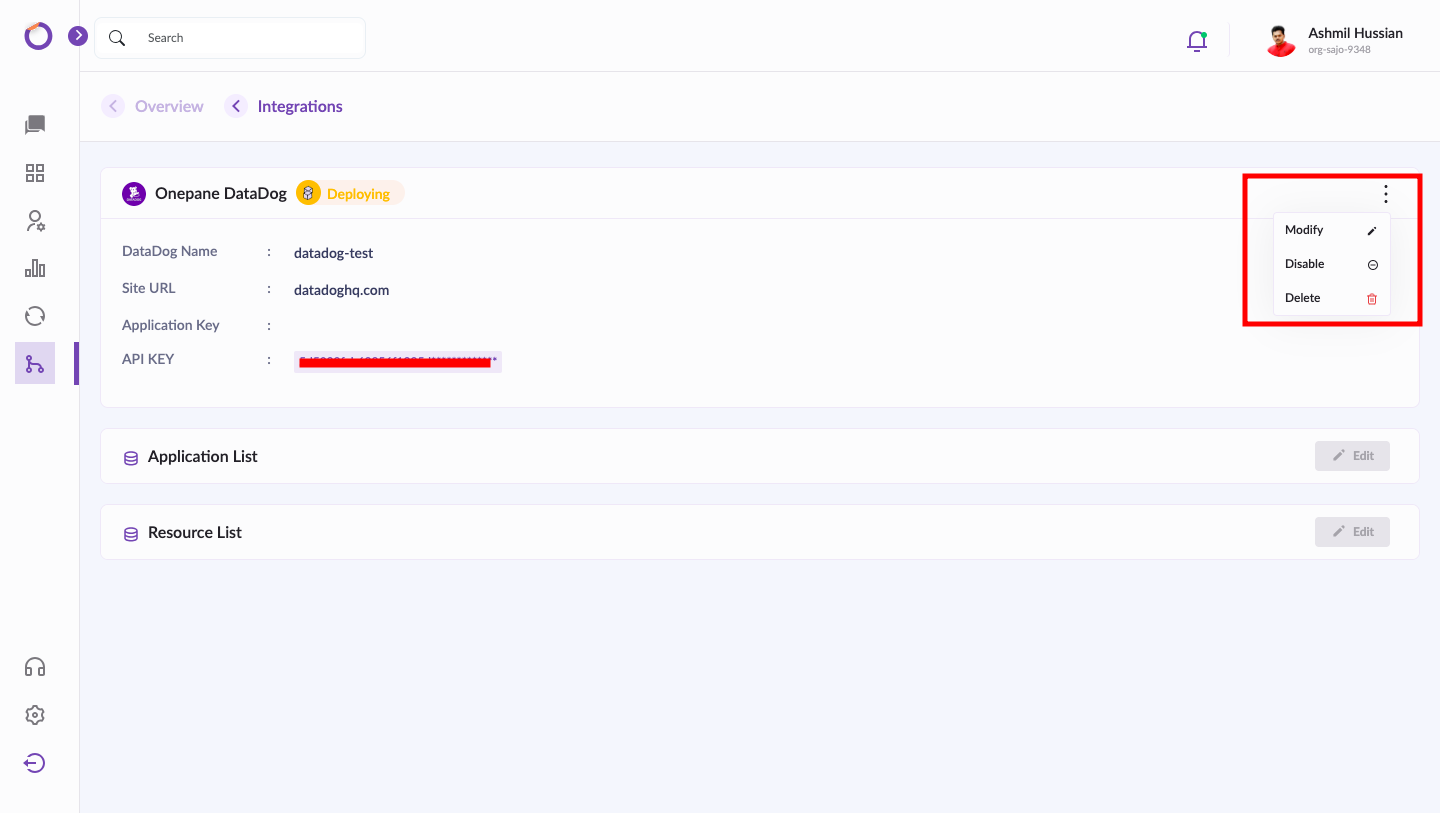Click the chevron beside Integrations
The width and height of the screenshot is (1440, 813).
tap(236, 106)
